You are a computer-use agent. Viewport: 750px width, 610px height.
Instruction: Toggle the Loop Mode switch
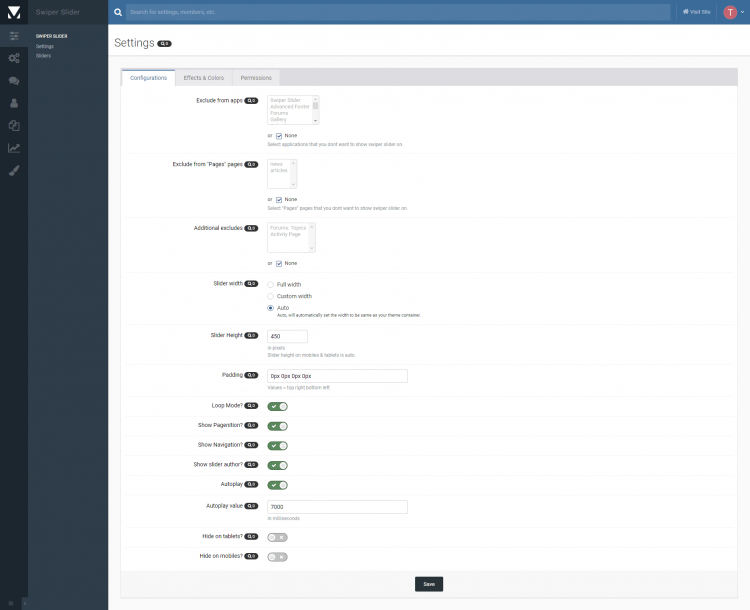coord(277,406)
